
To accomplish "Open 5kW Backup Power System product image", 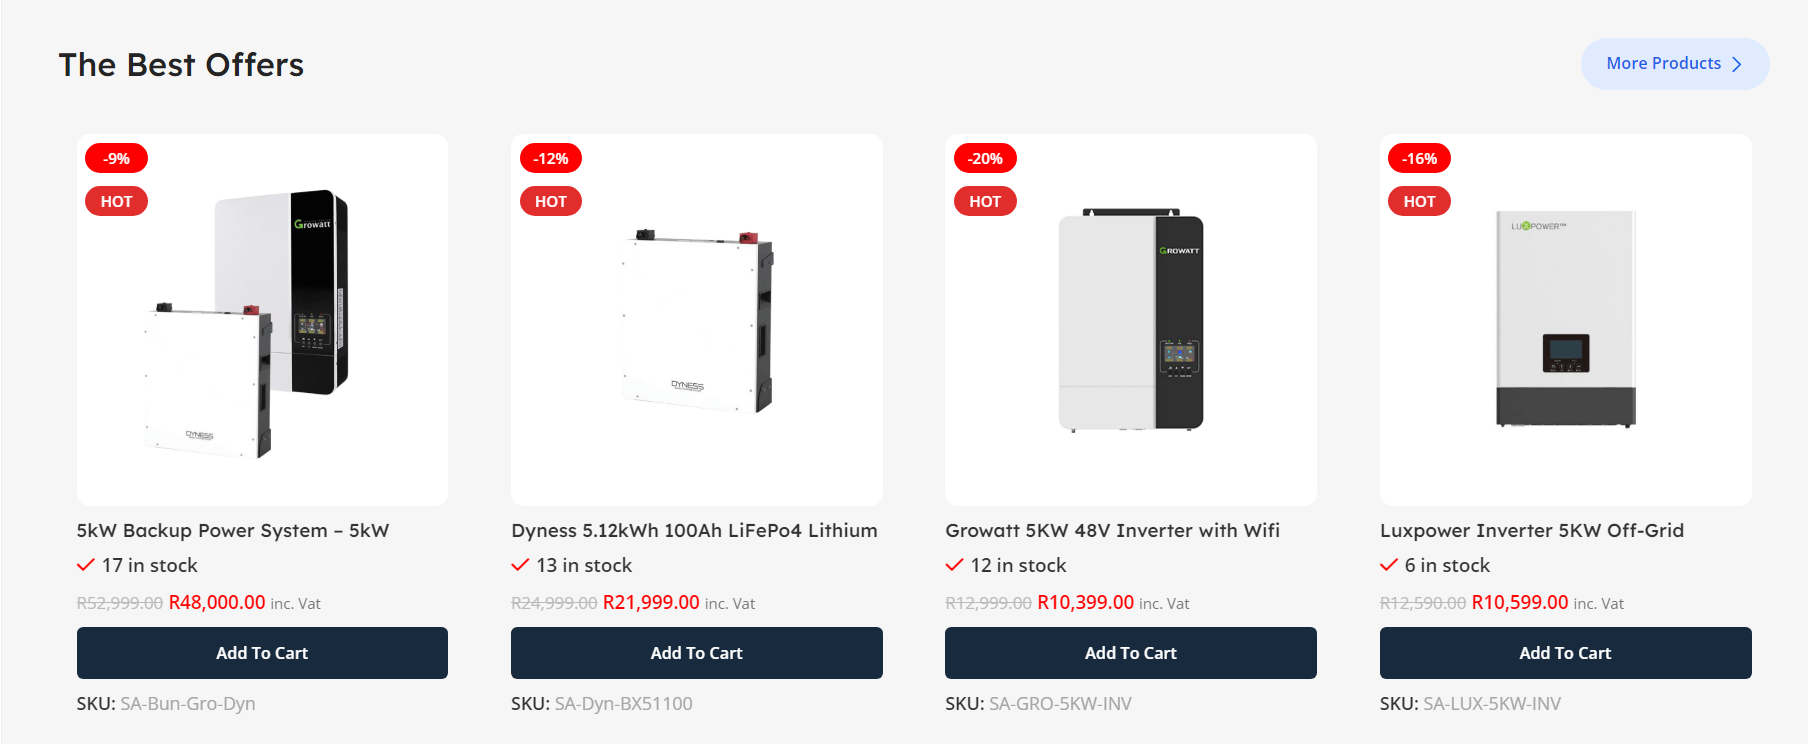I will 262,320.
